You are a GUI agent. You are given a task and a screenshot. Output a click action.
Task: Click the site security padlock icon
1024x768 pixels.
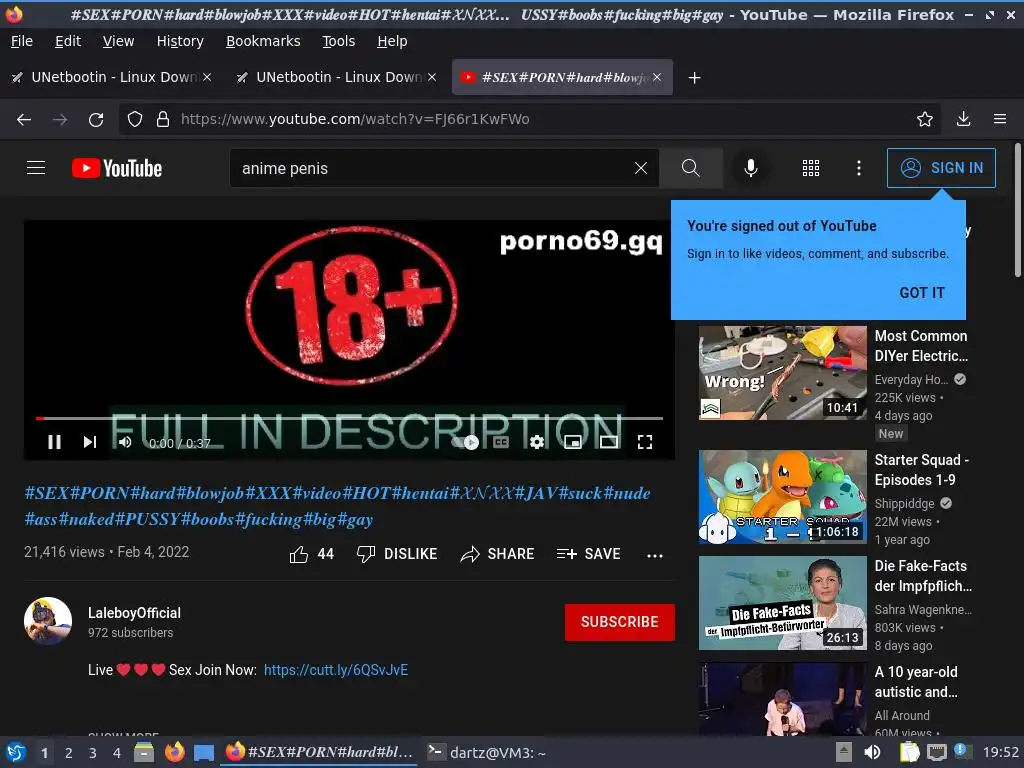coord(163,120)
